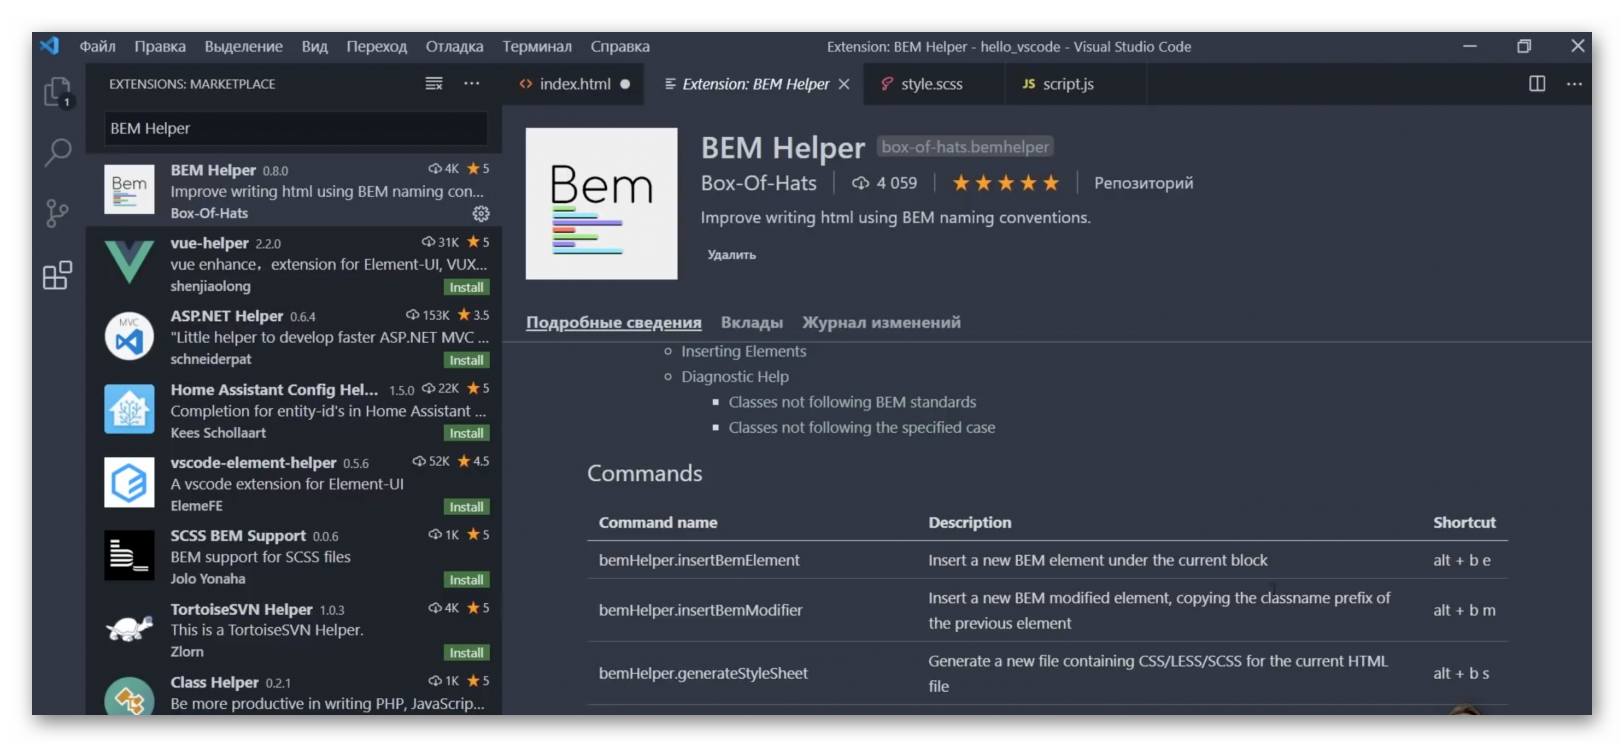Open the Файл menu

[97, 46]
